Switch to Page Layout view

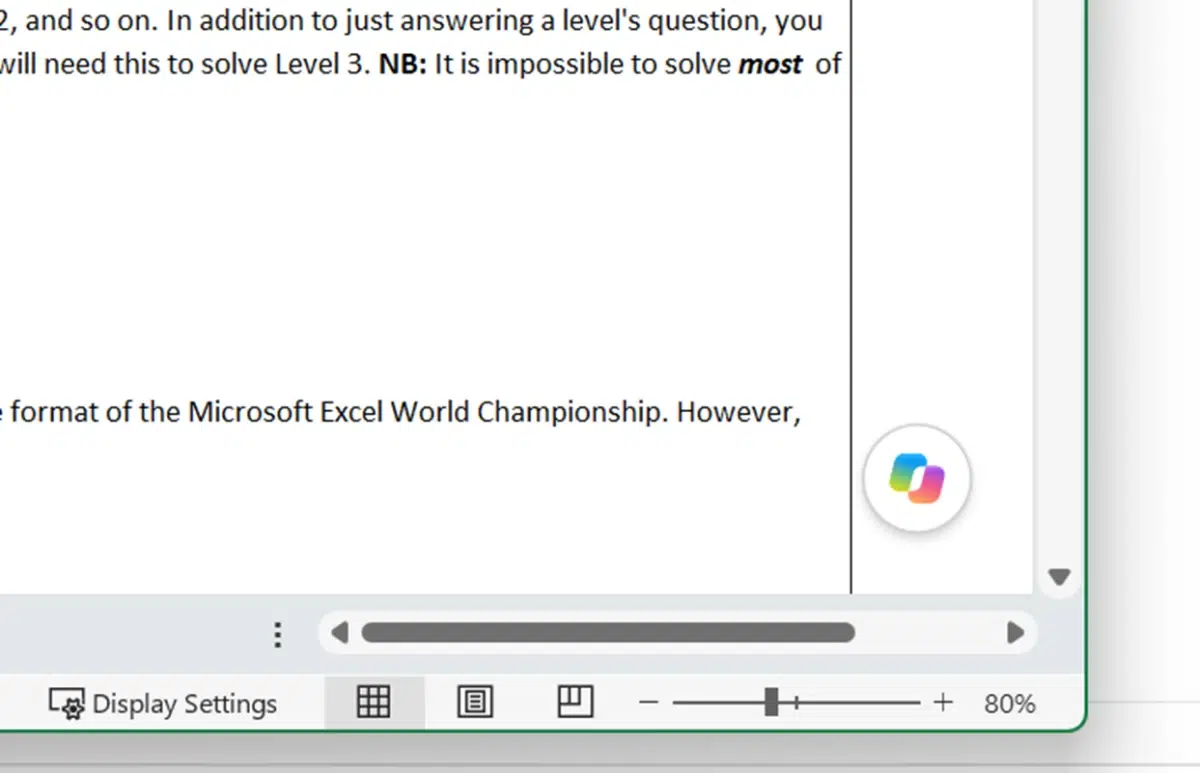(475, 703)
